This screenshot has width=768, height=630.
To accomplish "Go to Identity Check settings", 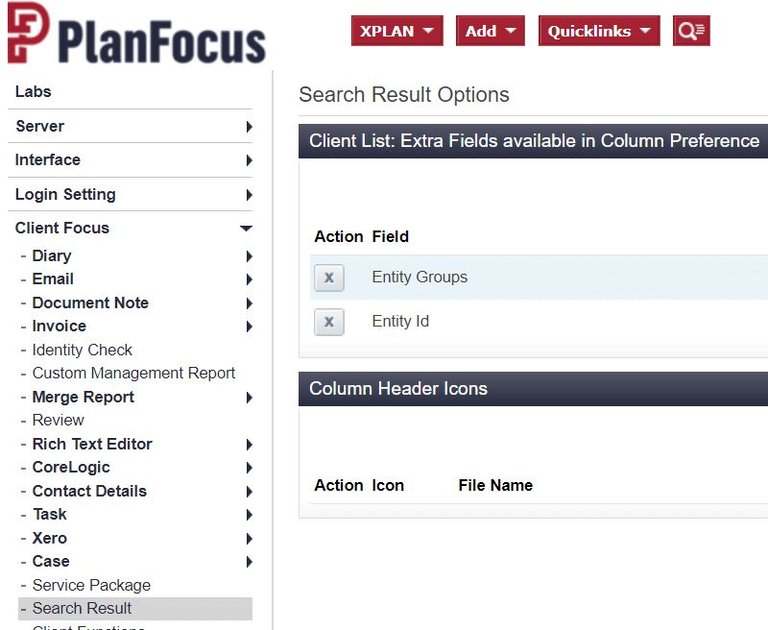I will [x=82, y=350].
